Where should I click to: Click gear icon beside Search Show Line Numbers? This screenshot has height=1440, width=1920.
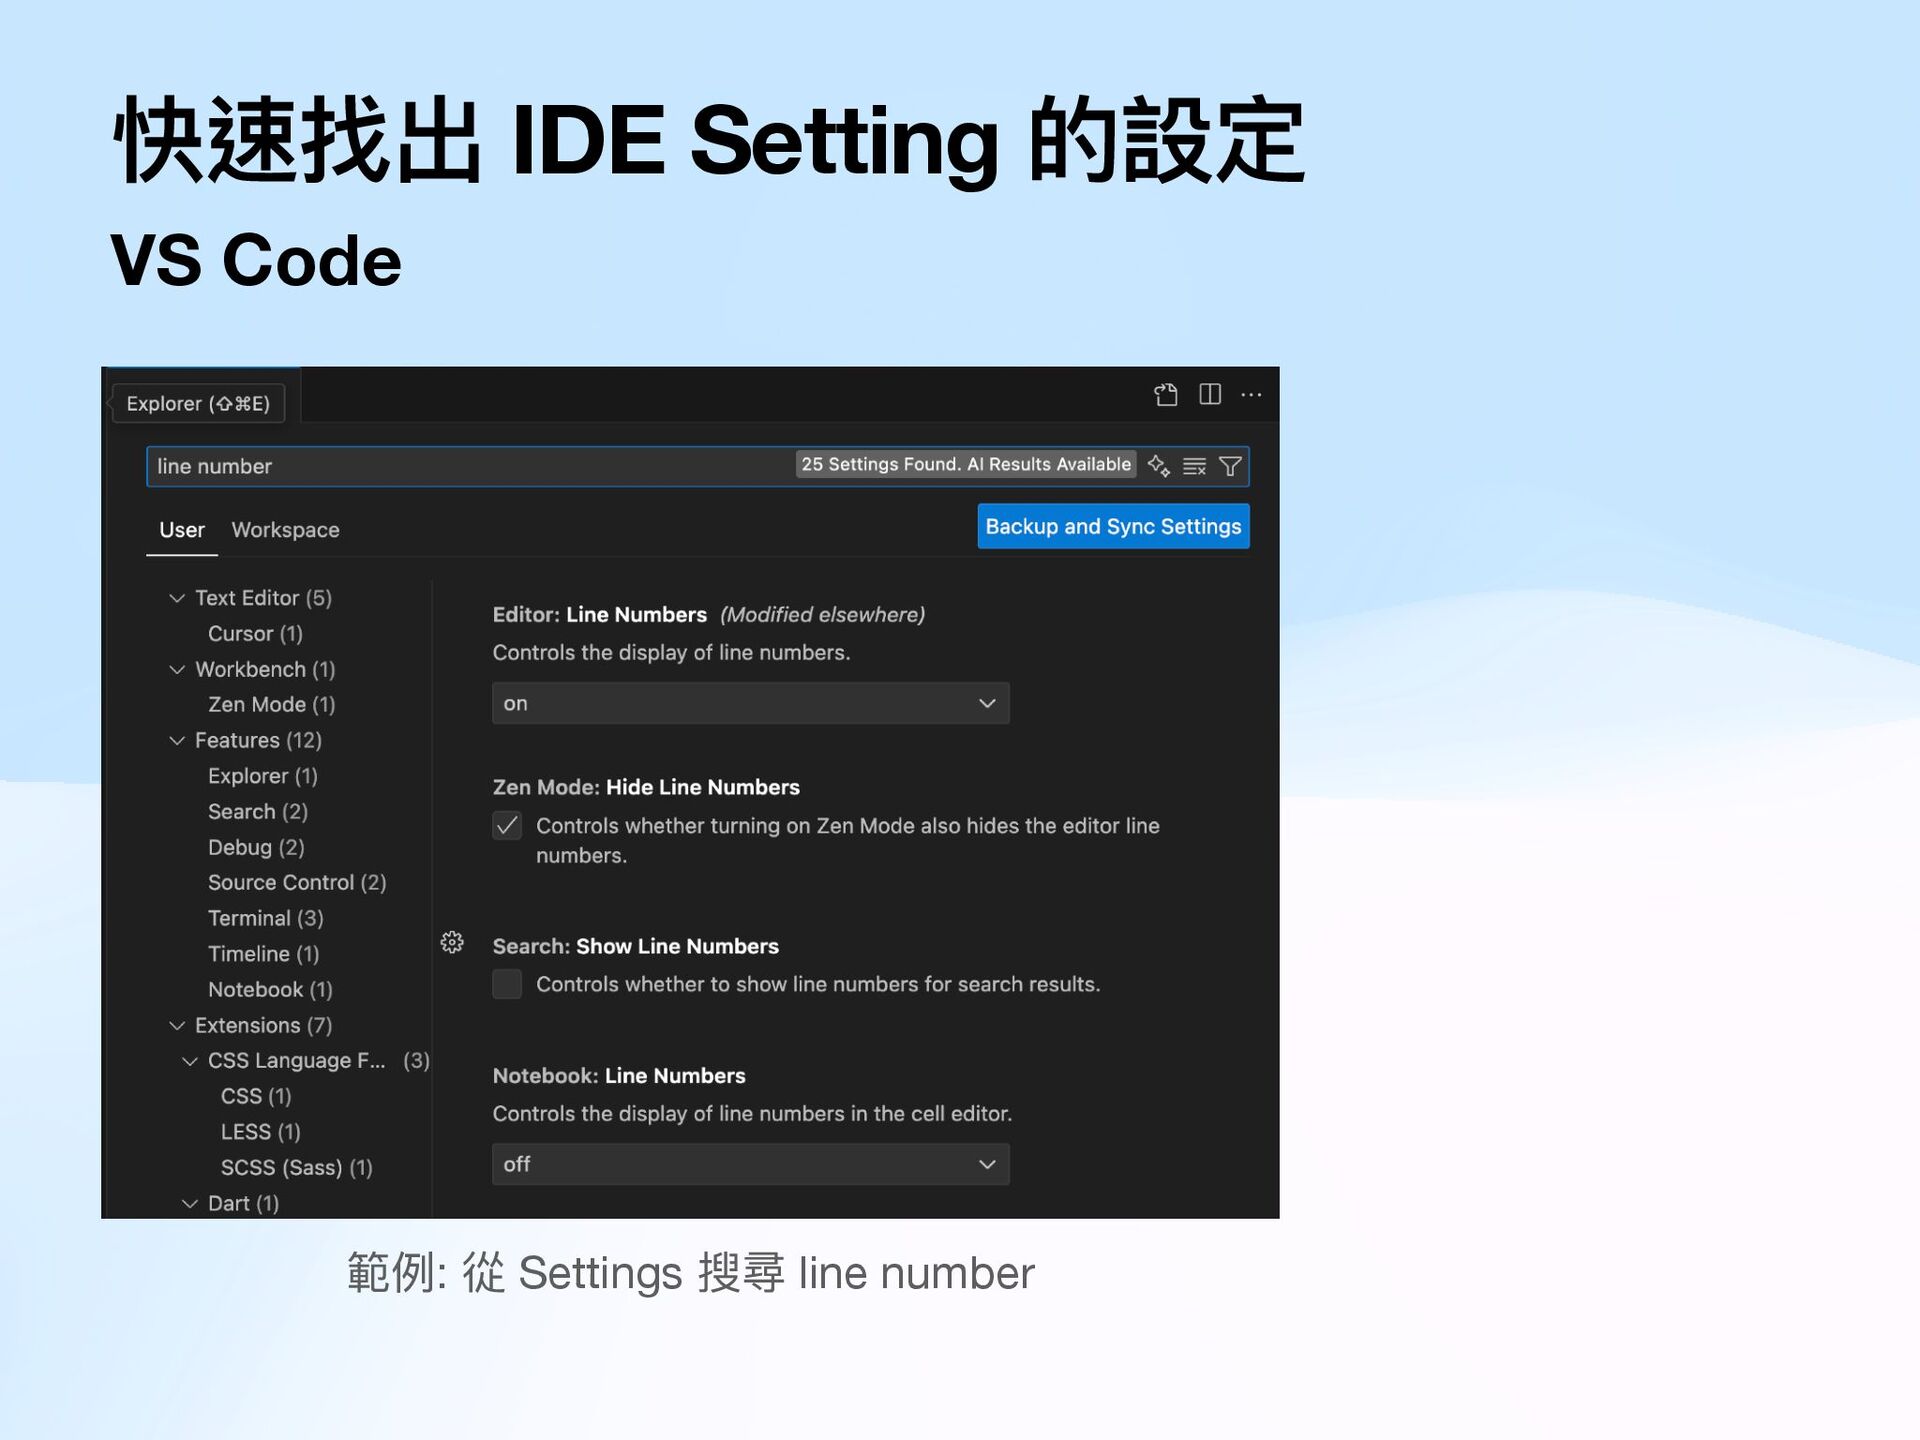tap(452, 943)
